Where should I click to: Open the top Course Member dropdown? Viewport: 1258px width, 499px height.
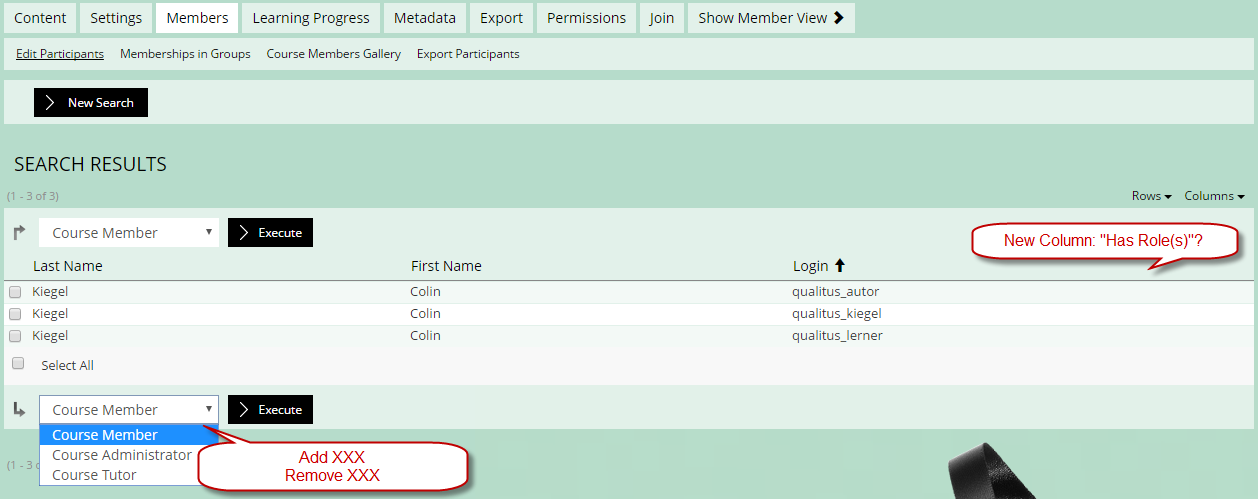pos(129,233)
